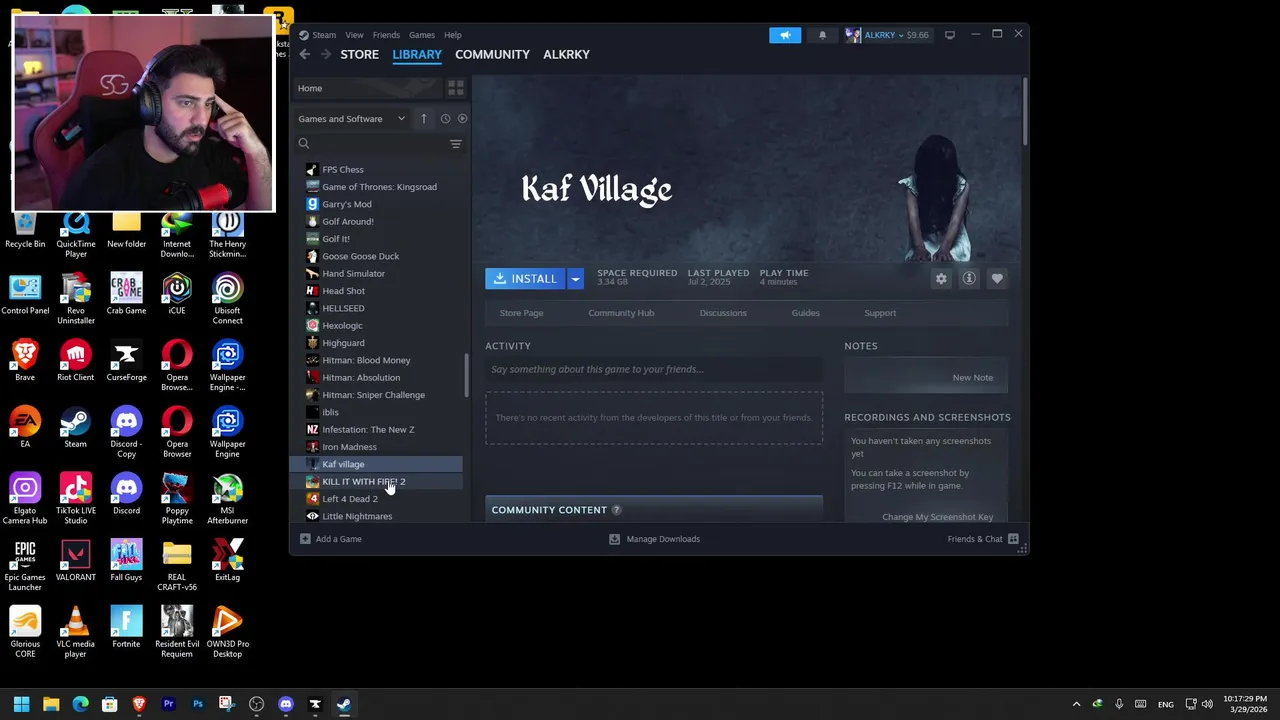Click Community Content help question mark
Screen dimensions: 1280x720
click(616, 510)
